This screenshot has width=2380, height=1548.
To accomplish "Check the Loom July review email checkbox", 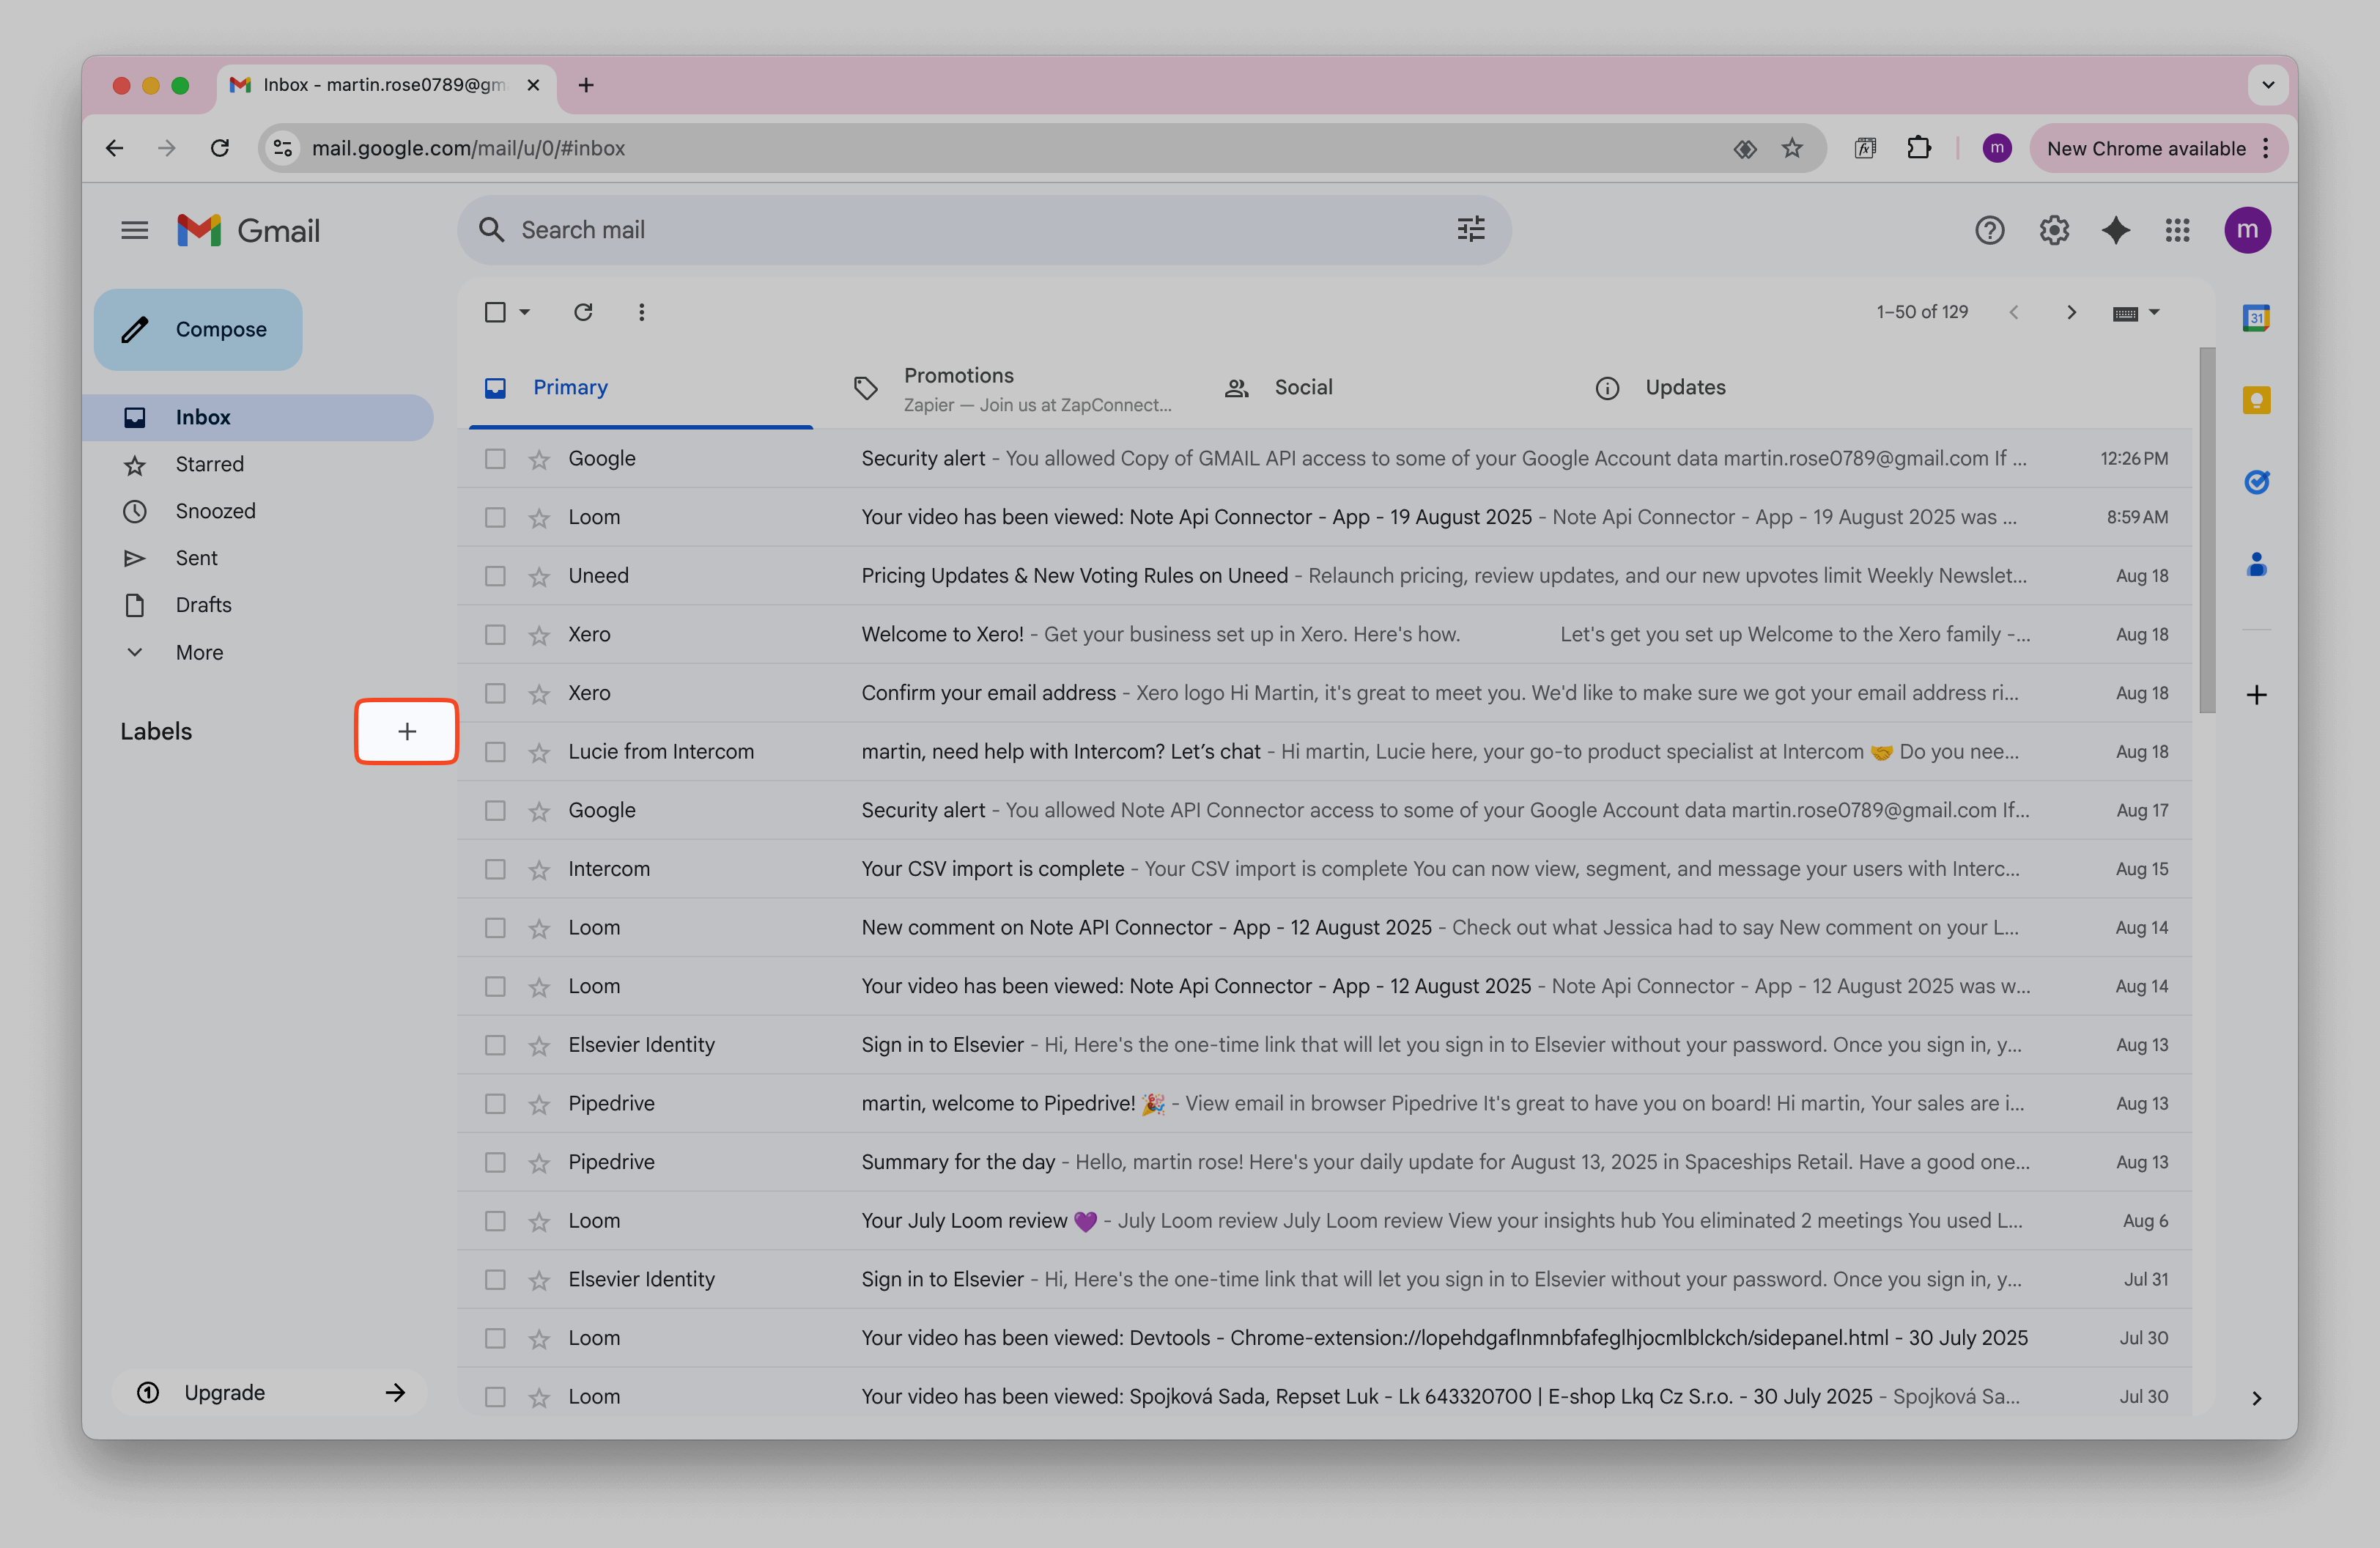I will click(495, 1221).
